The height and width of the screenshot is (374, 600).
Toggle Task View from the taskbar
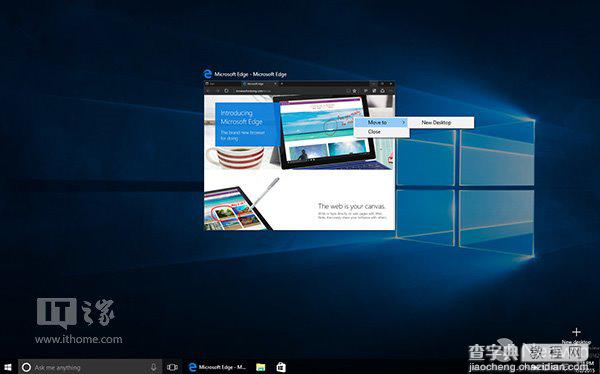tap(172, 367)
